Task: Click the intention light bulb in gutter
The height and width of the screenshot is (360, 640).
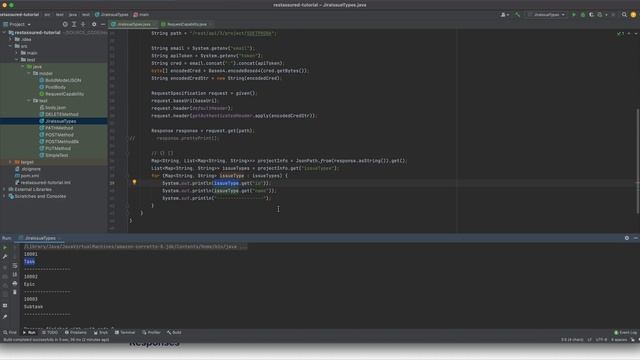Action: (x=134, y=182)
